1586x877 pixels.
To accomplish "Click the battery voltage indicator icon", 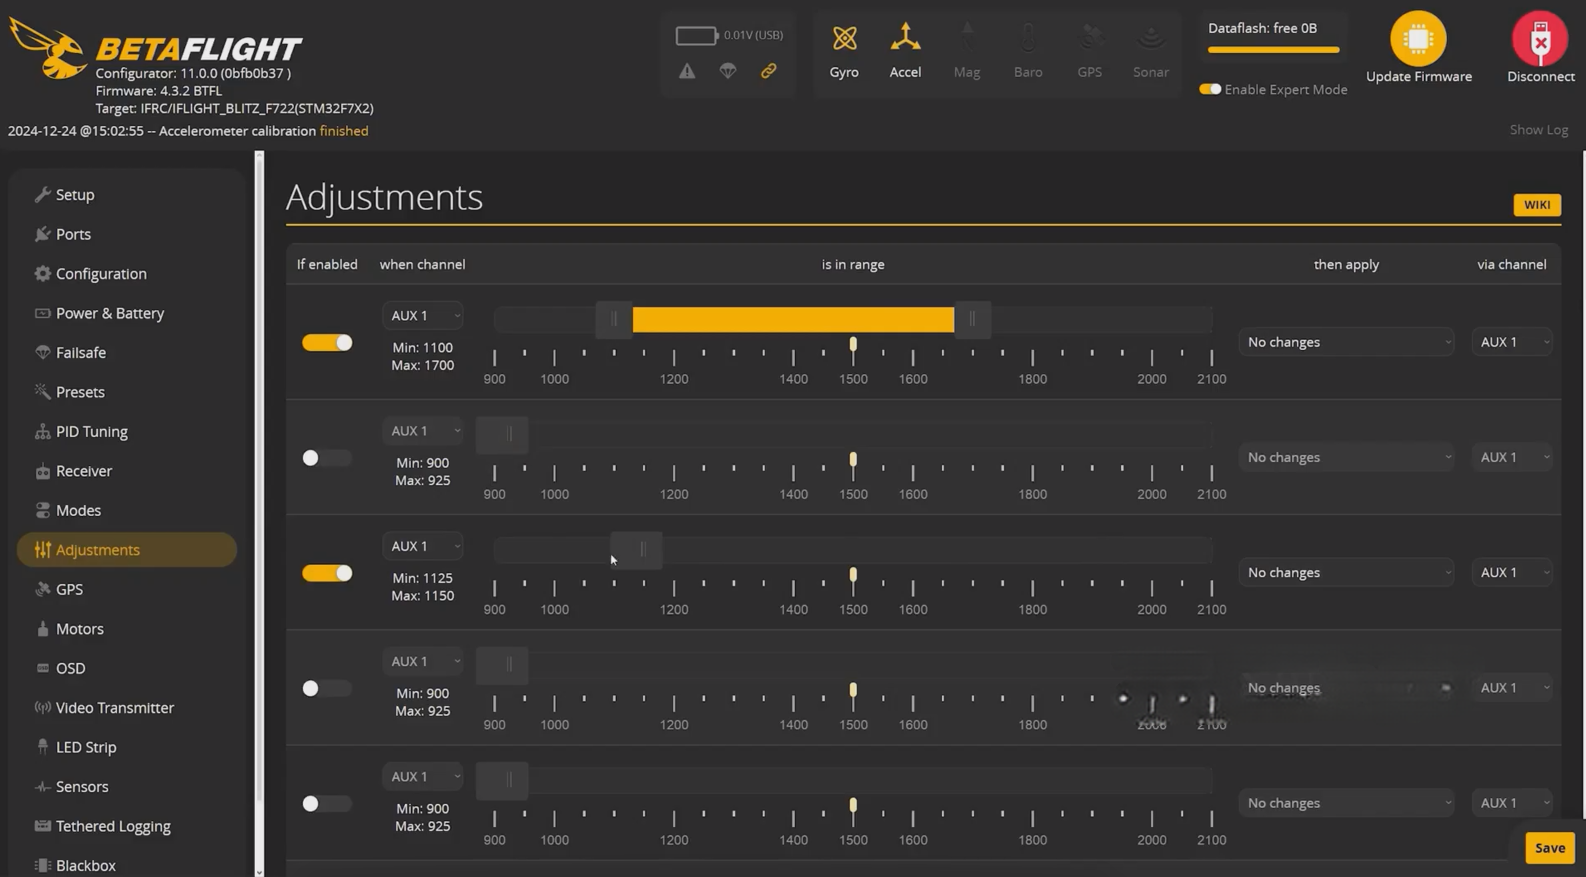I will pos(696,35).
